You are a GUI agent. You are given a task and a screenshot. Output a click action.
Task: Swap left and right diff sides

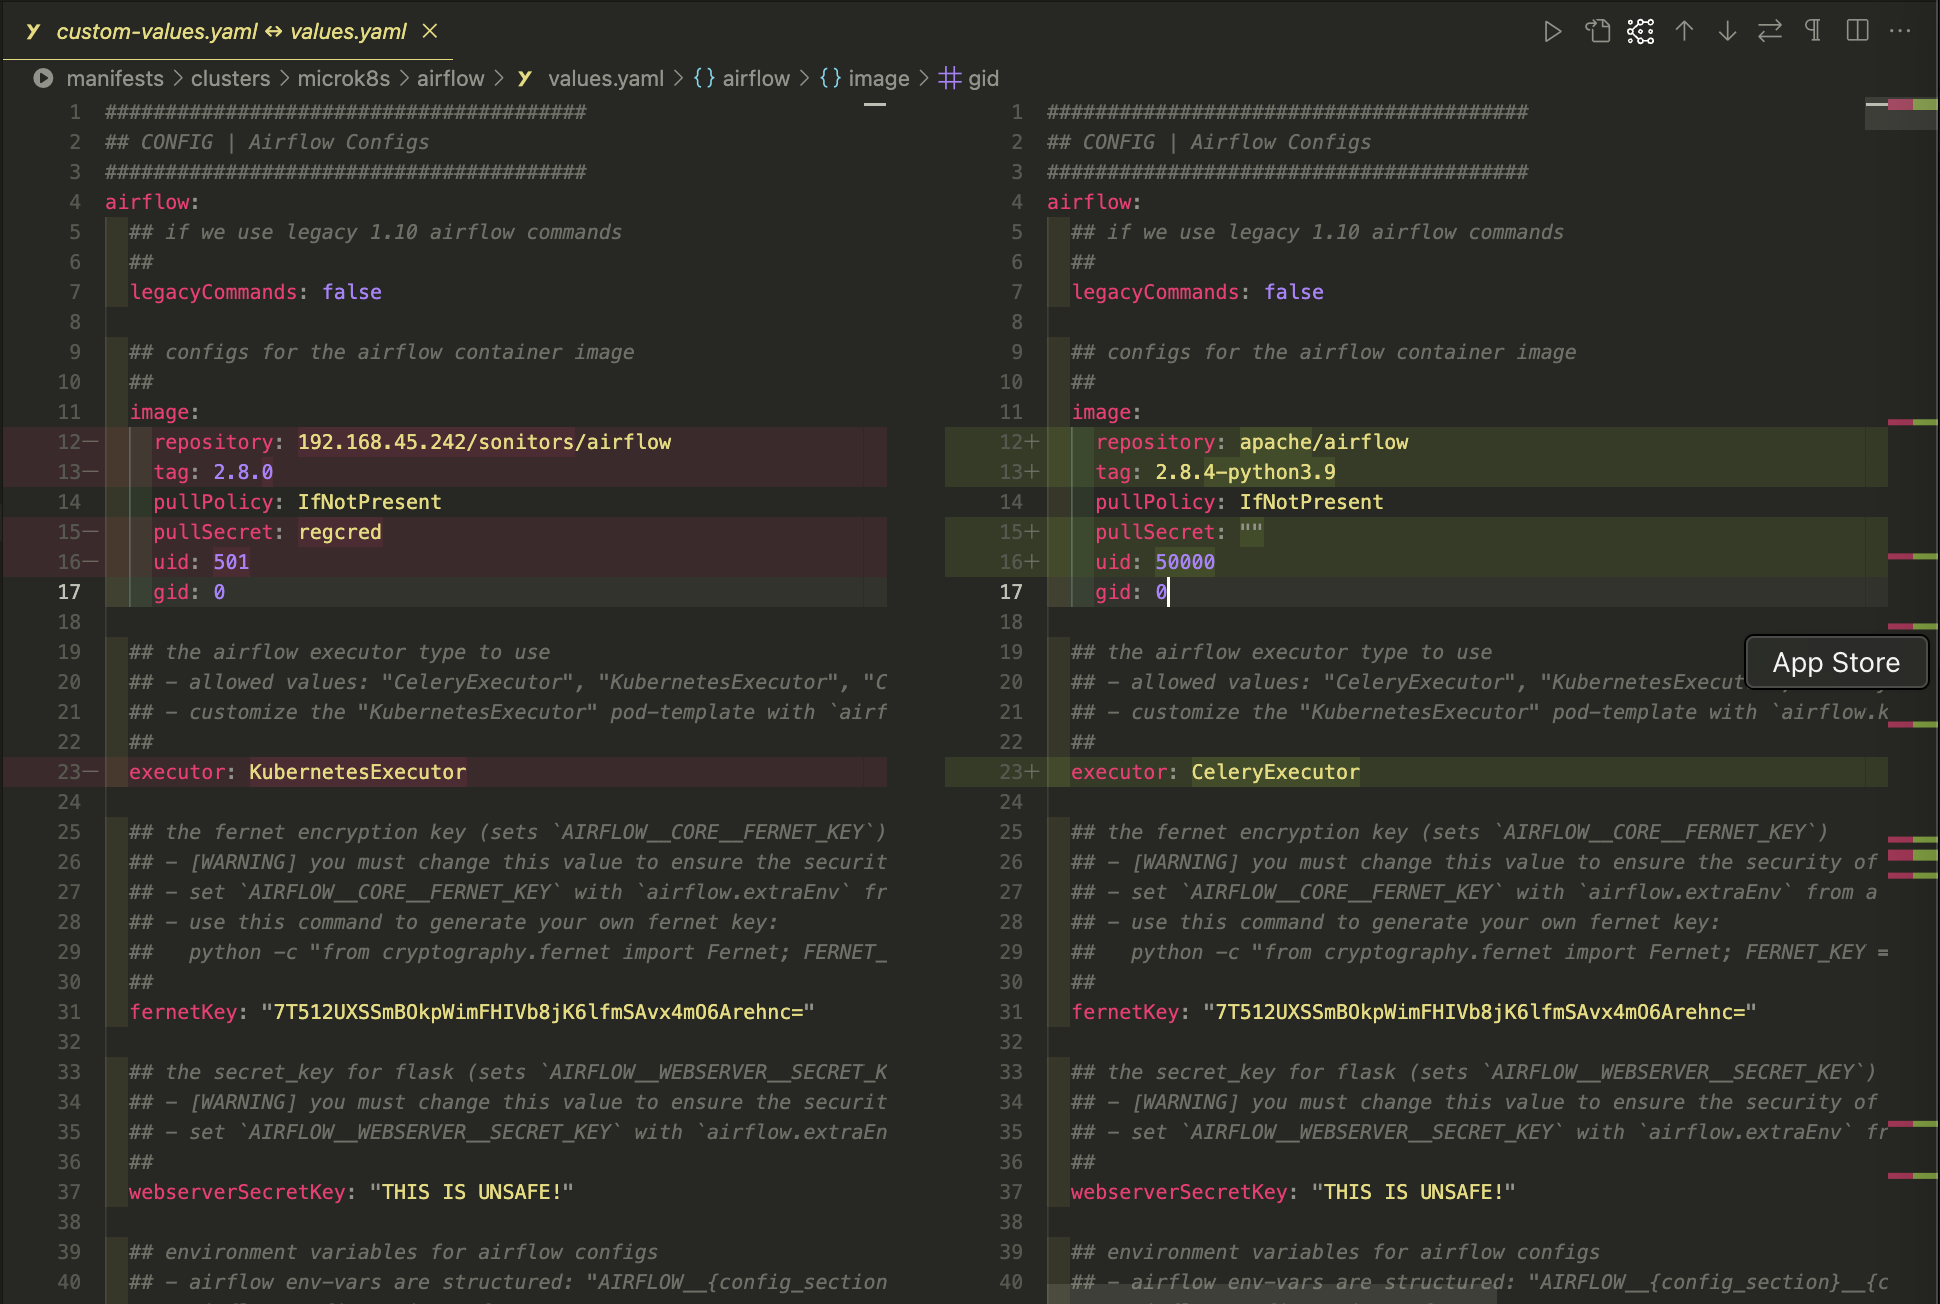[x=1770, y=32]
